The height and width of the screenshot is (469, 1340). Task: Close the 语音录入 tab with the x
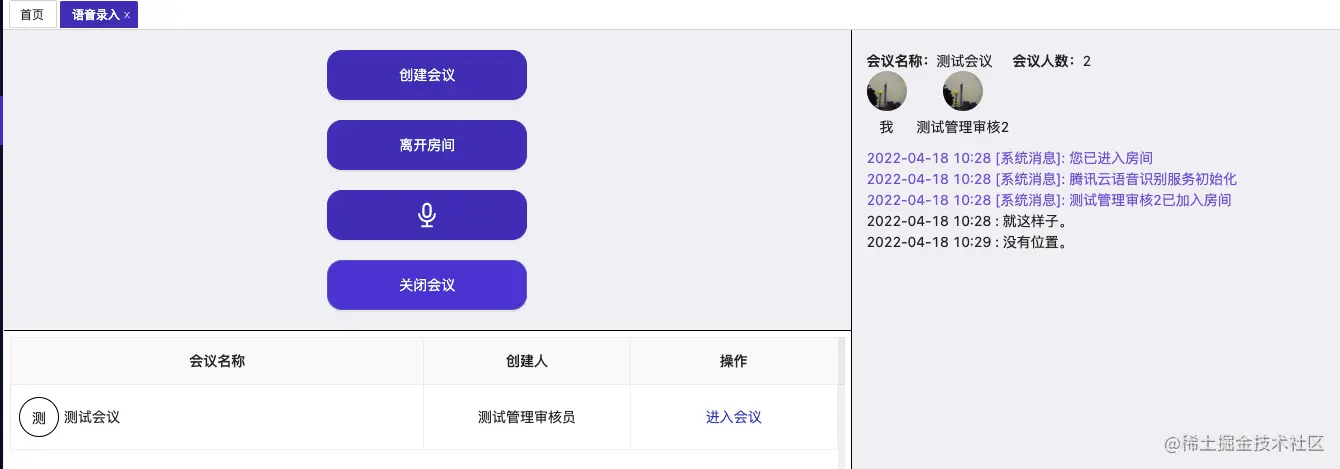tap(127, 16)
